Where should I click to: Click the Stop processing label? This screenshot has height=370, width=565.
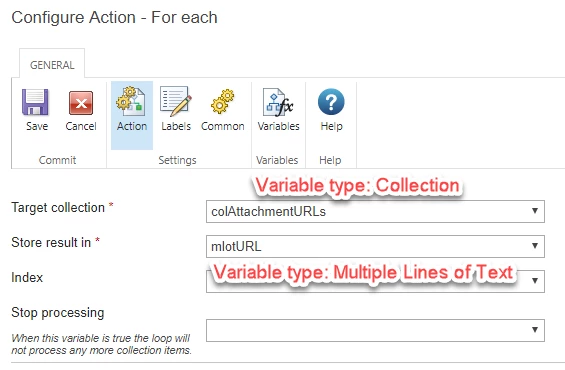[x=58, y=313]
